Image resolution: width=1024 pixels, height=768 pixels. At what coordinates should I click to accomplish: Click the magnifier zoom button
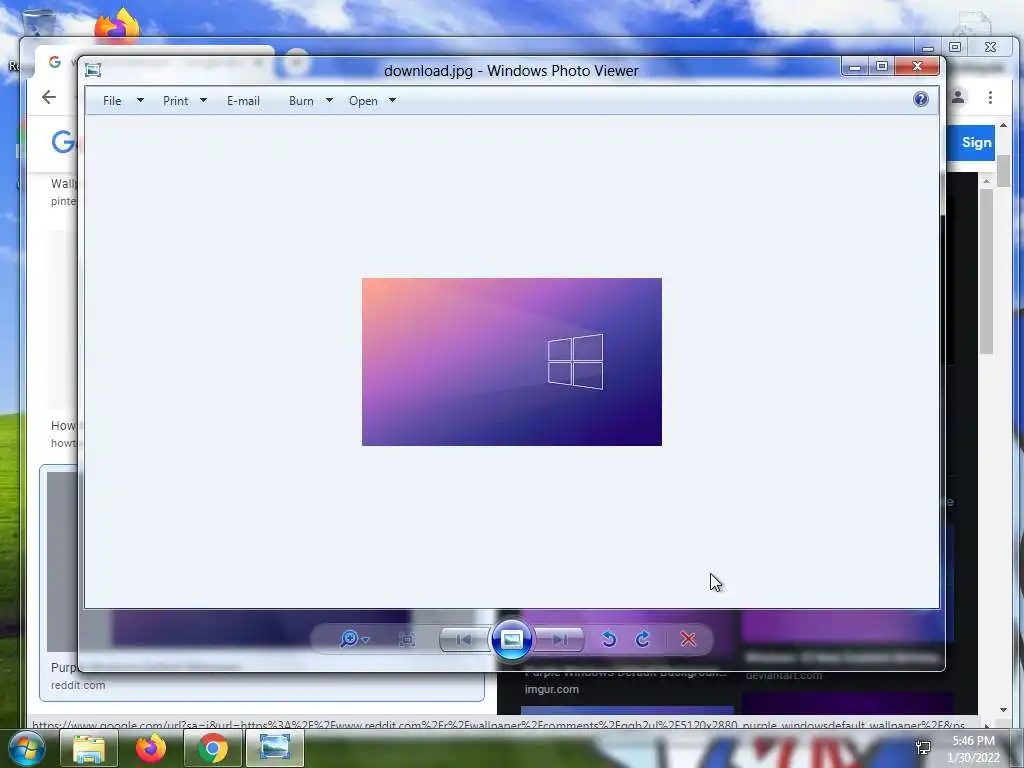click(349, 639)
